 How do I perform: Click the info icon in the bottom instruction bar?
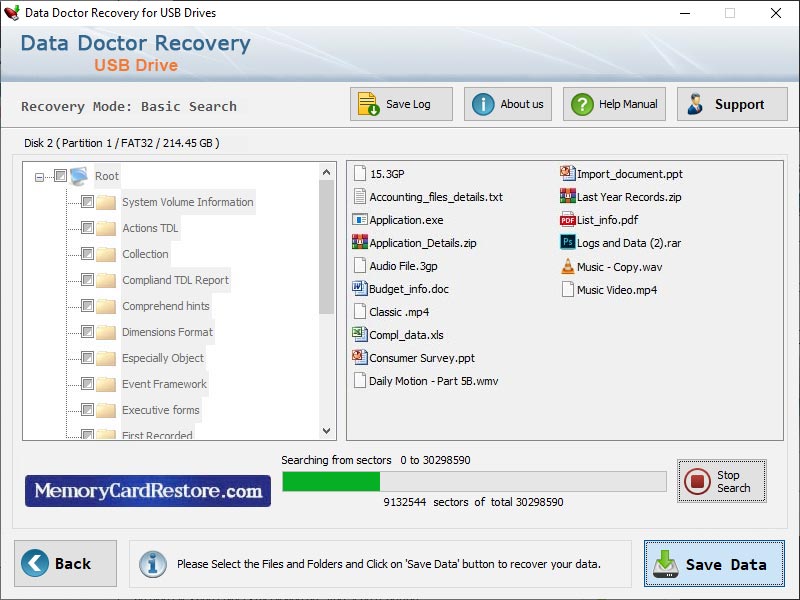pyautogui.click(x=152, y=565)
